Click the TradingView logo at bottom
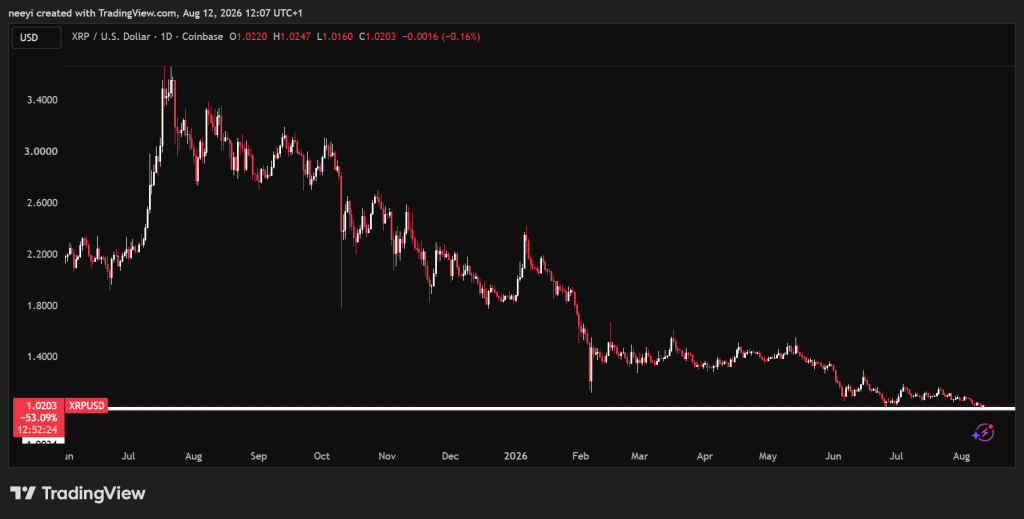The image size is (1024, 519). click(x=78, y=493)
